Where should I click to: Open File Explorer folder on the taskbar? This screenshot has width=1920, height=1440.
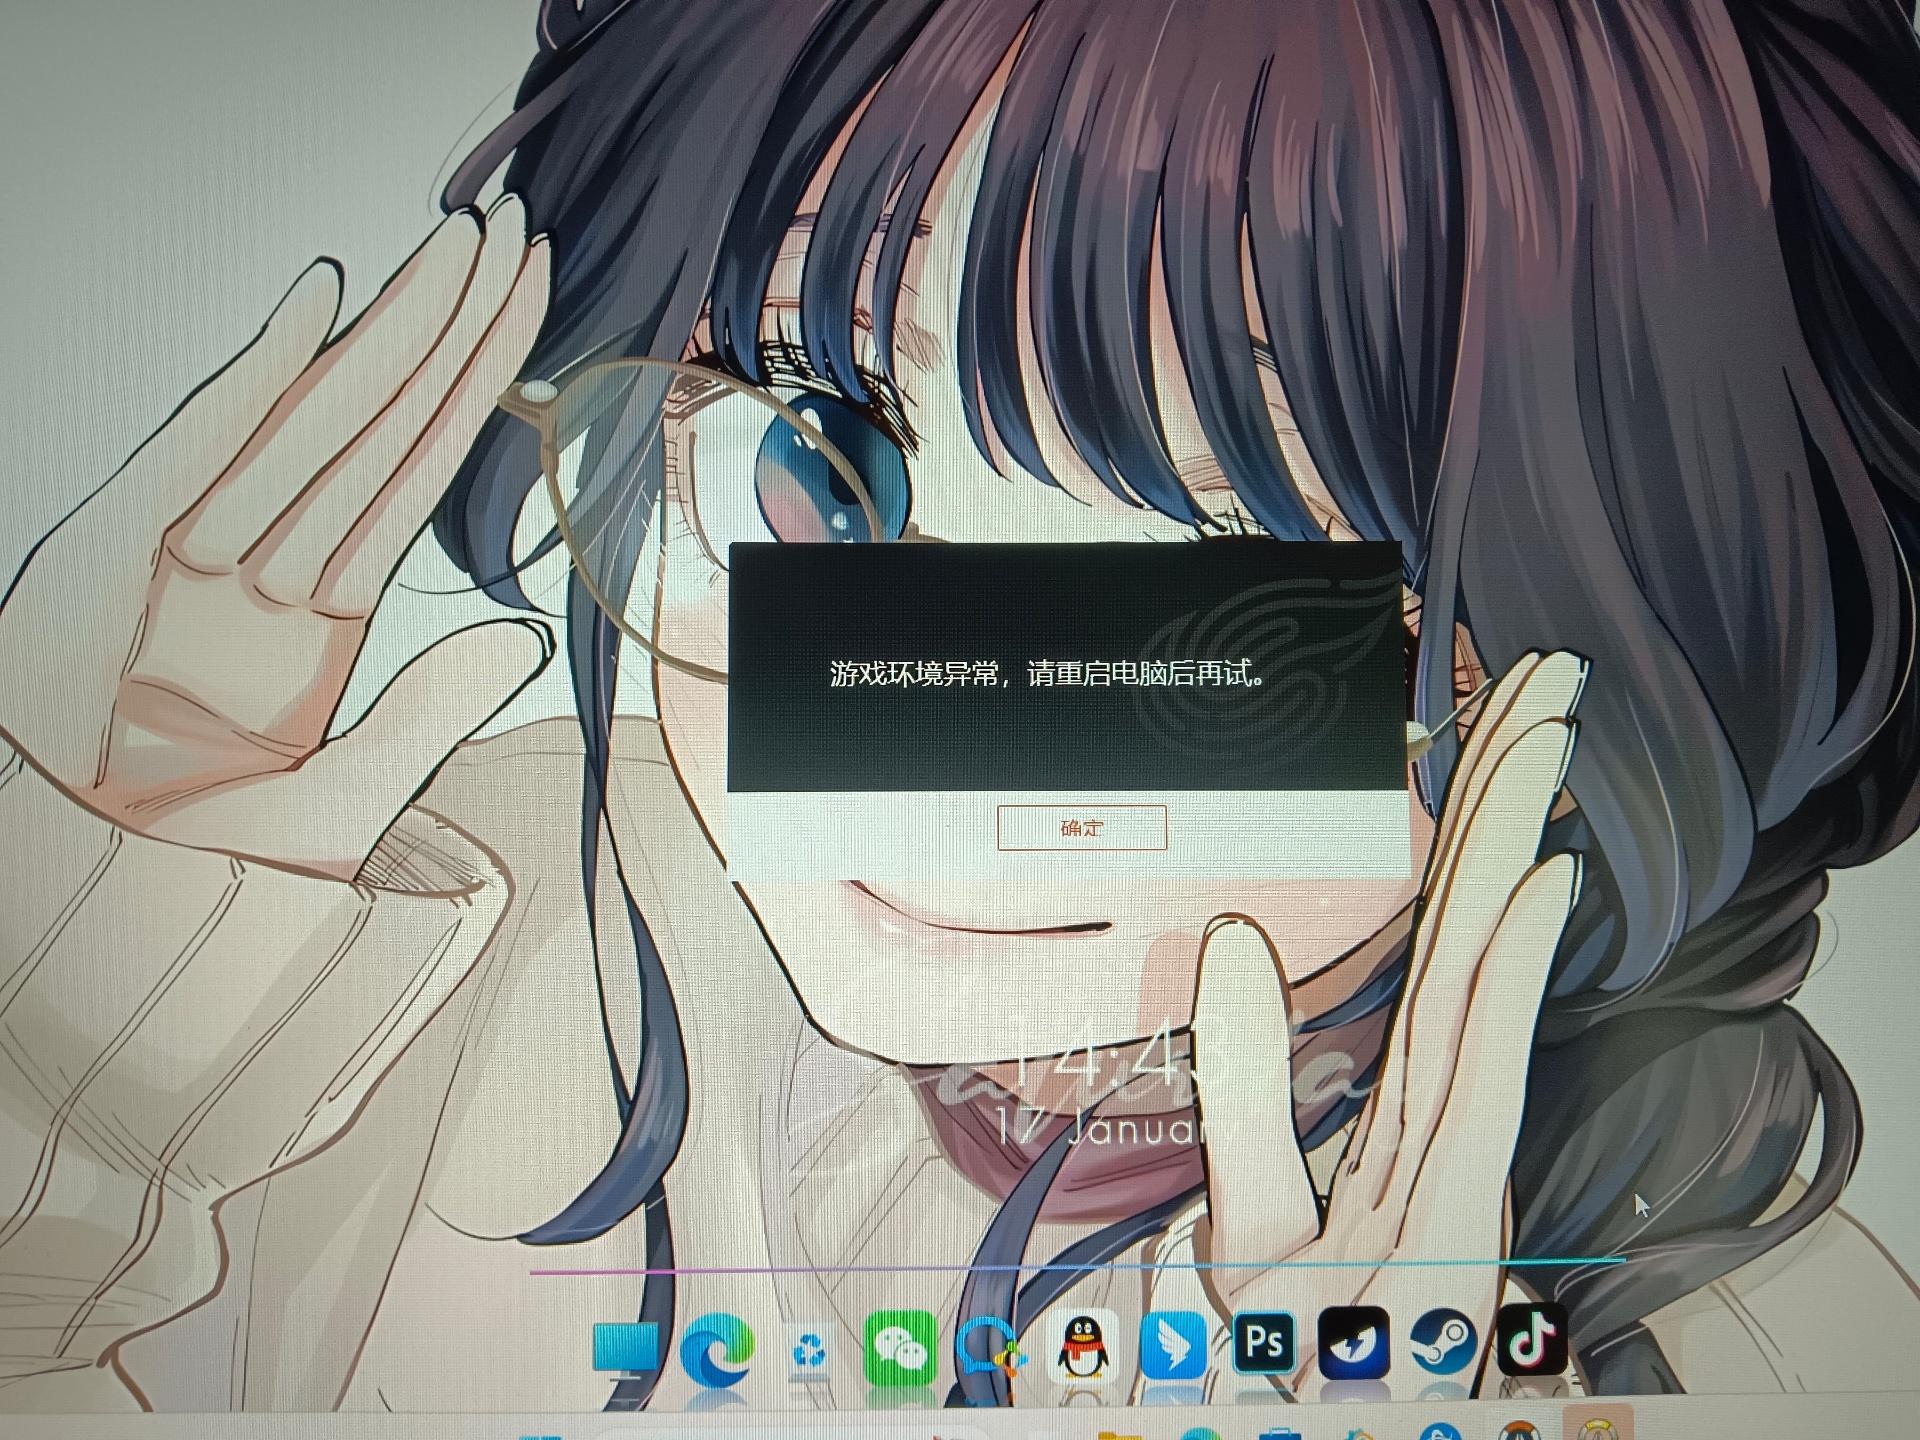click(1121, 1435)
